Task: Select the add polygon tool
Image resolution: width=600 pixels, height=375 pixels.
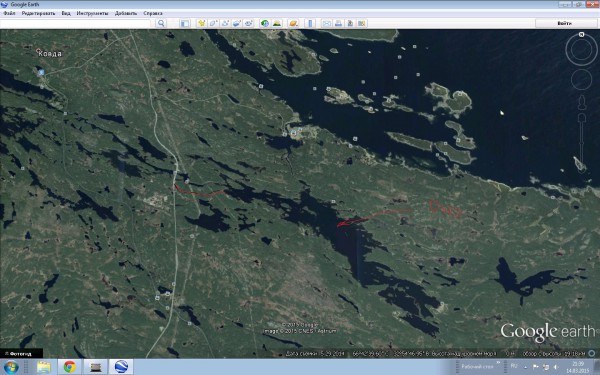Action: [214, 23]
